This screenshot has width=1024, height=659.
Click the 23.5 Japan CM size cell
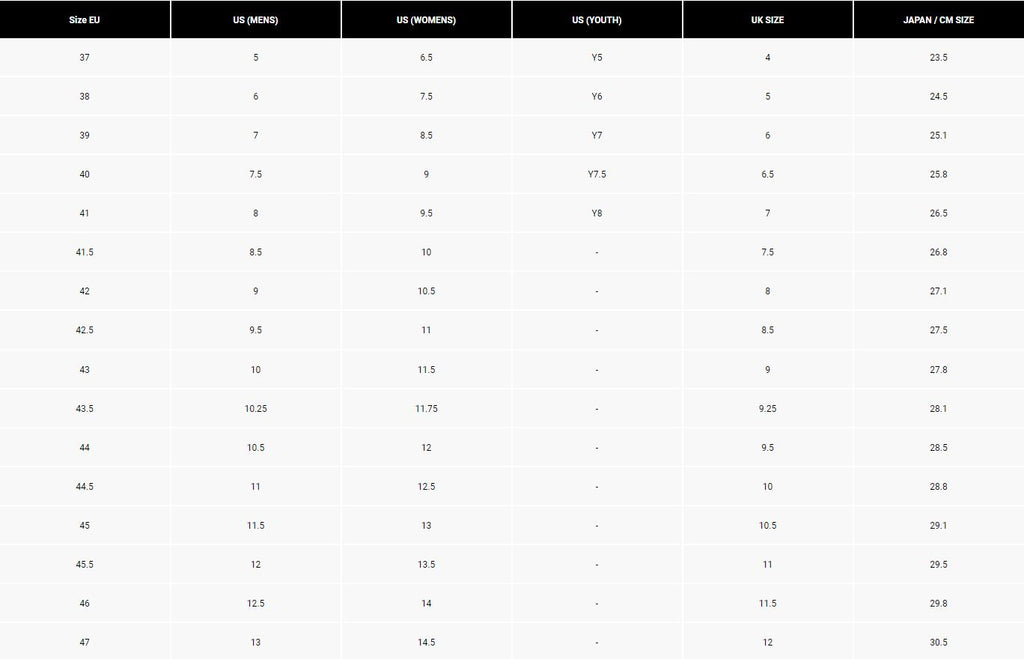[x=938, y=58]
